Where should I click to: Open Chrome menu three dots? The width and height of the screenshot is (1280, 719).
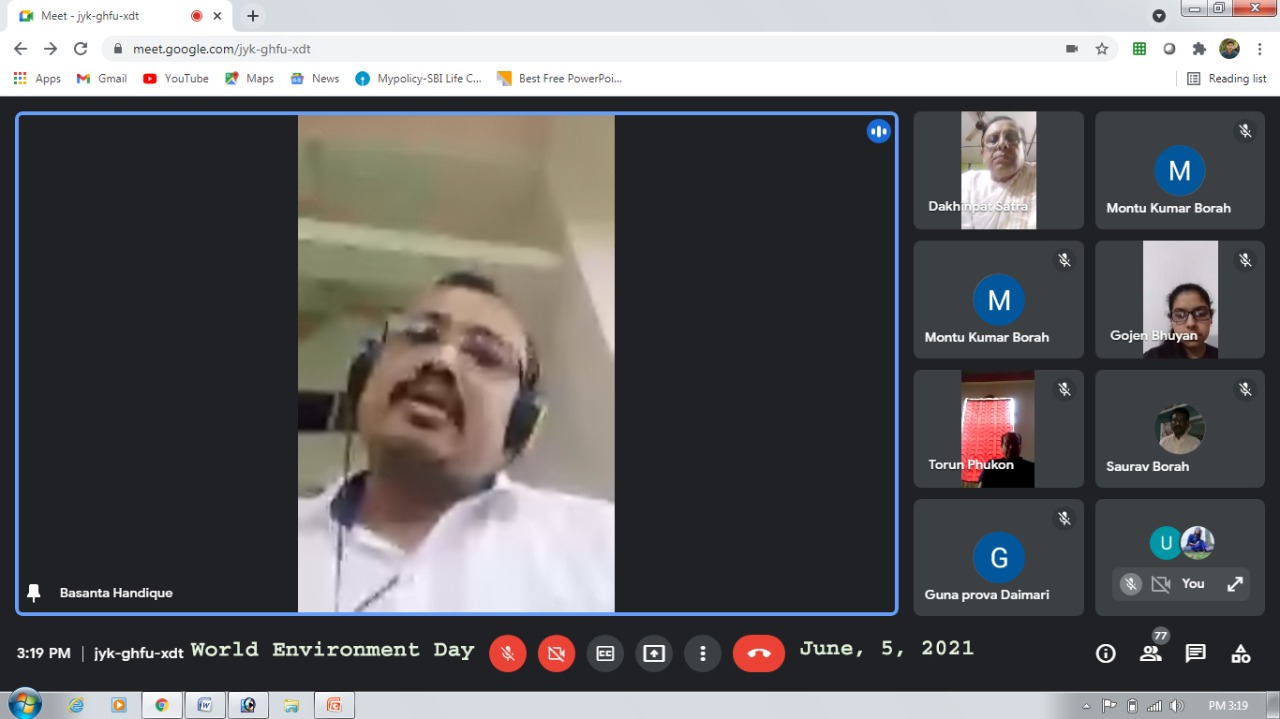tap(1259, 48)
